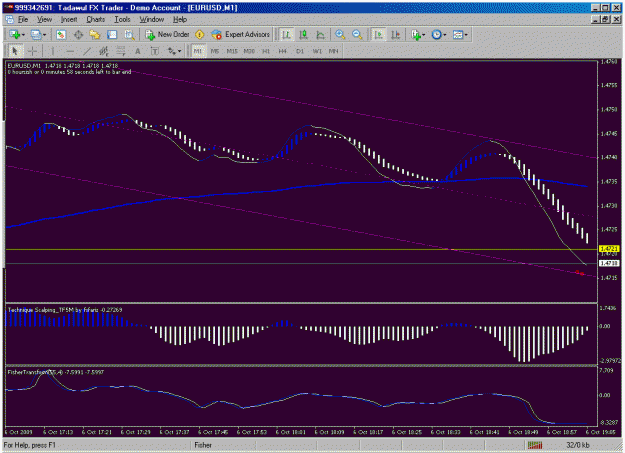Select the arrow Cursor tool

(15, 51)
